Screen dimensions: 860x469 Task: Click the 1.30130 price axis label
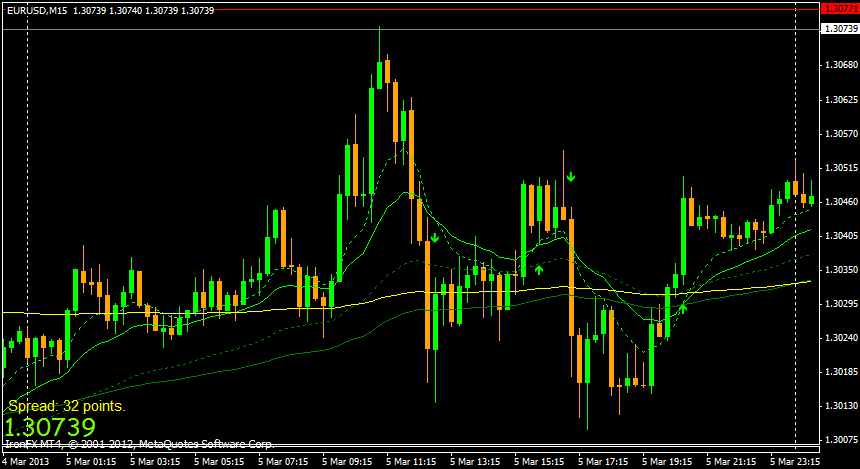839,406
